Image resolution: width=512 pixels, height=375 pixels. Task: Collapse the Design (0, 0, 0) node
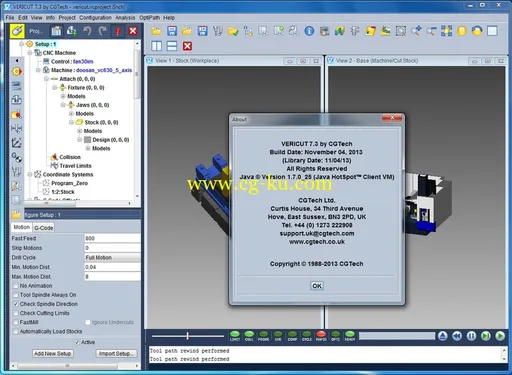[x=80, y=139]
